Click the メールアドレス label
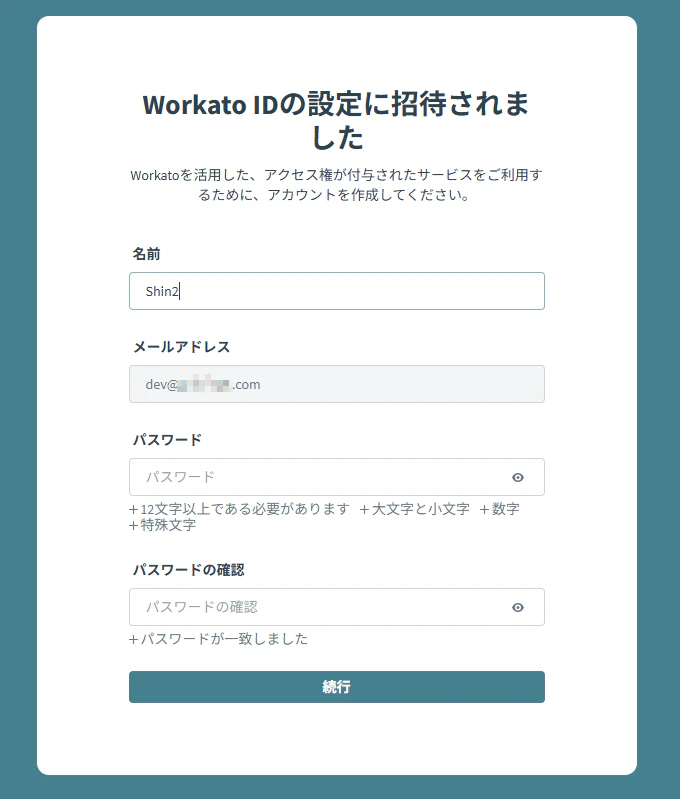This screenshot has width=680, height=799. (181, 347)
